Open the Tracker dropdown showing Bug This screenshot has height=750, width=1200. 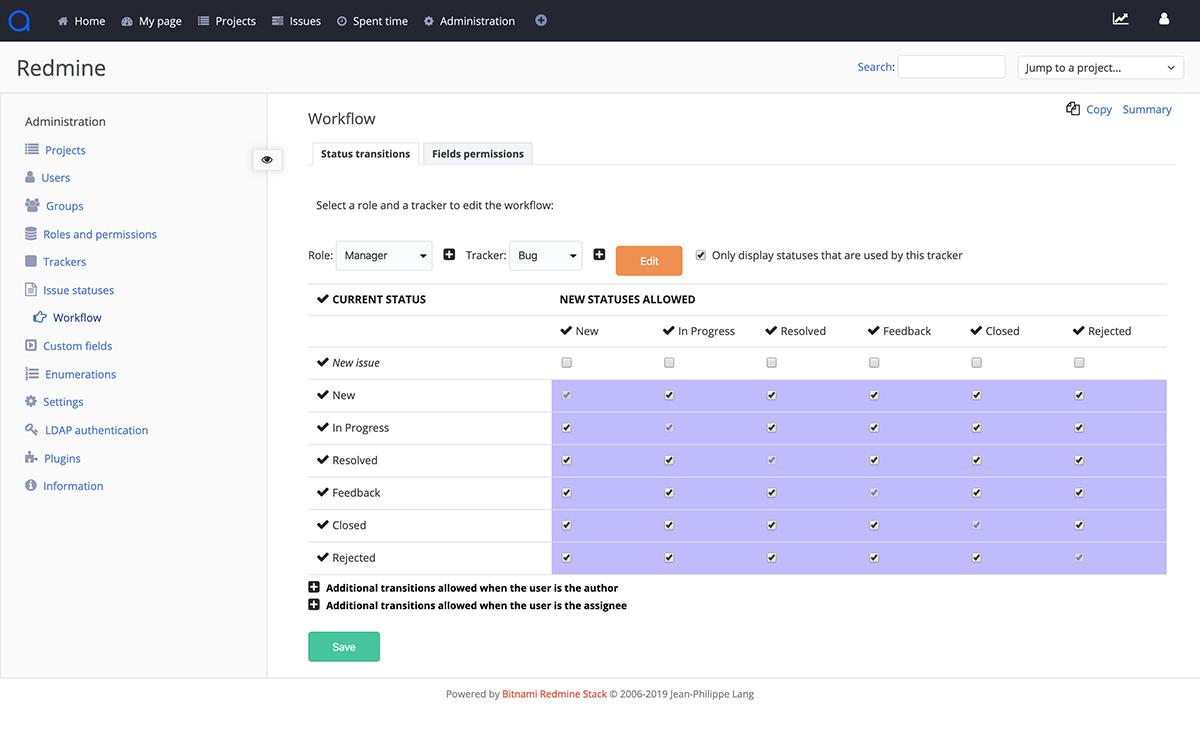tap(546, 255)
